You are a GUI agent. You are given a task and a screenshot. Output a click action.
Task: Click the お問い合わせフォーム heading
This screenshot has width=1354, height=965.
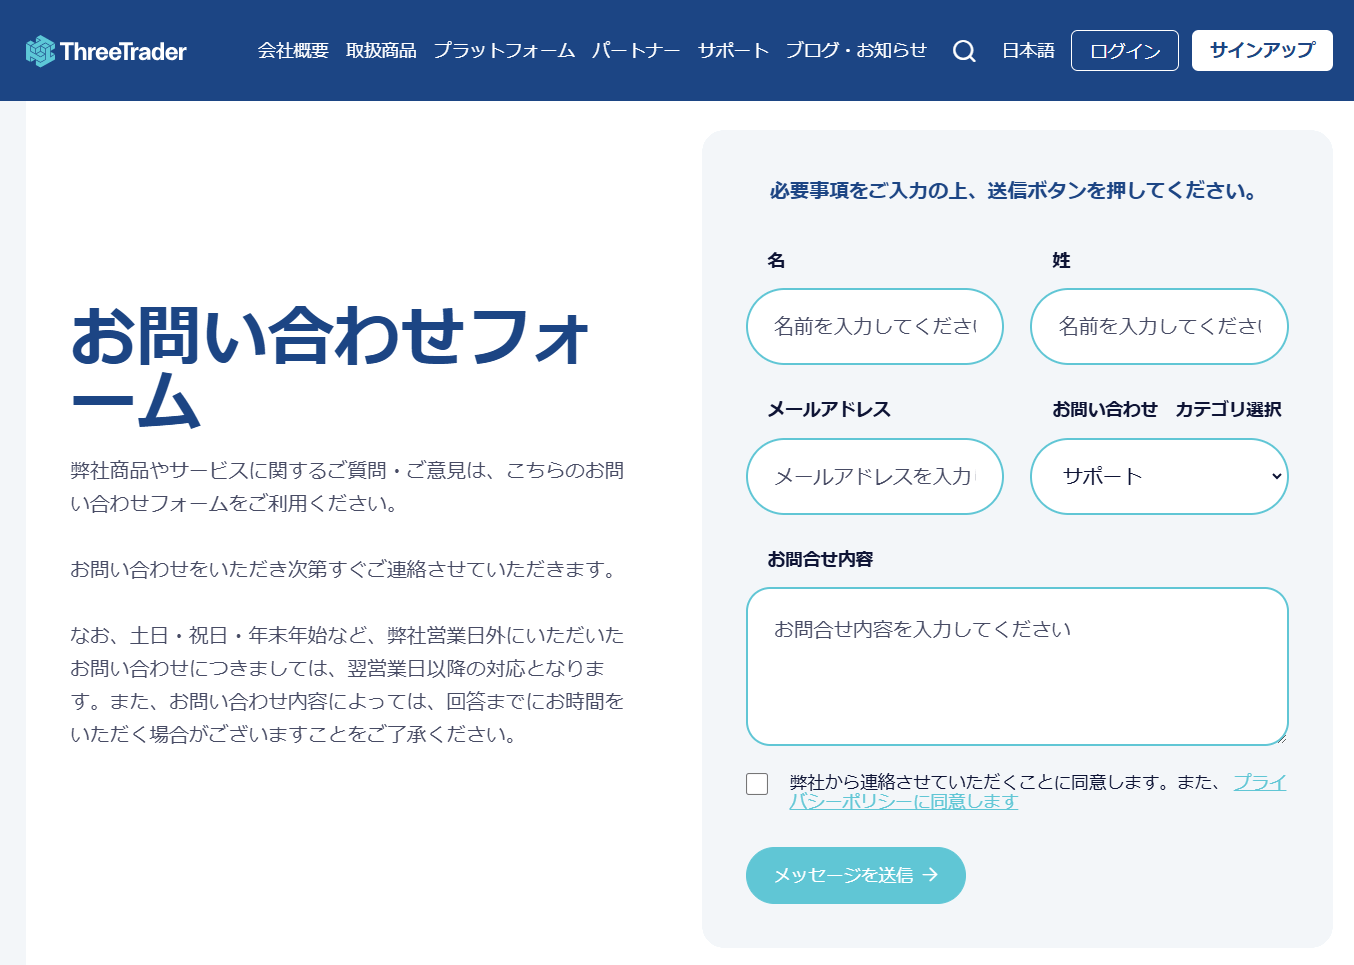(x=330, y=366)
